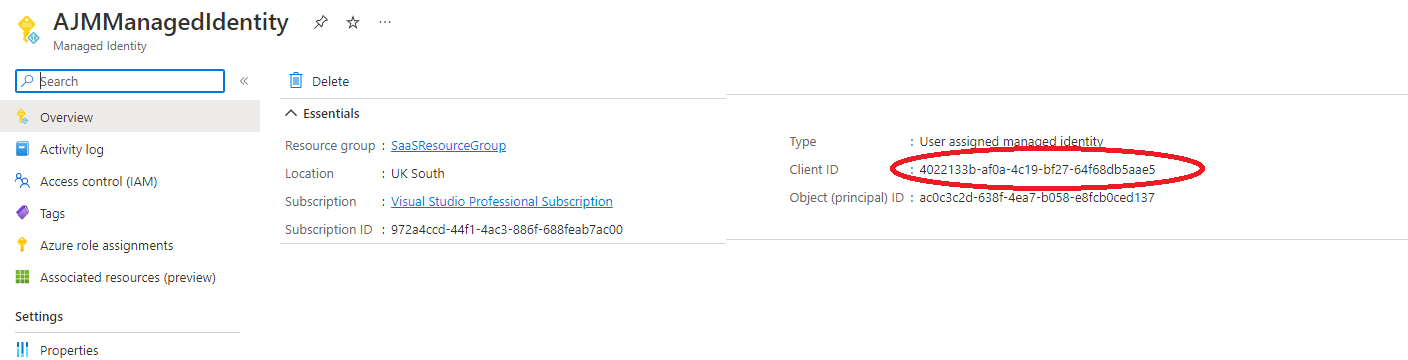Mark resource as favorite with star icon
The width and height of the screenshot is (1408, 360).
353,22
